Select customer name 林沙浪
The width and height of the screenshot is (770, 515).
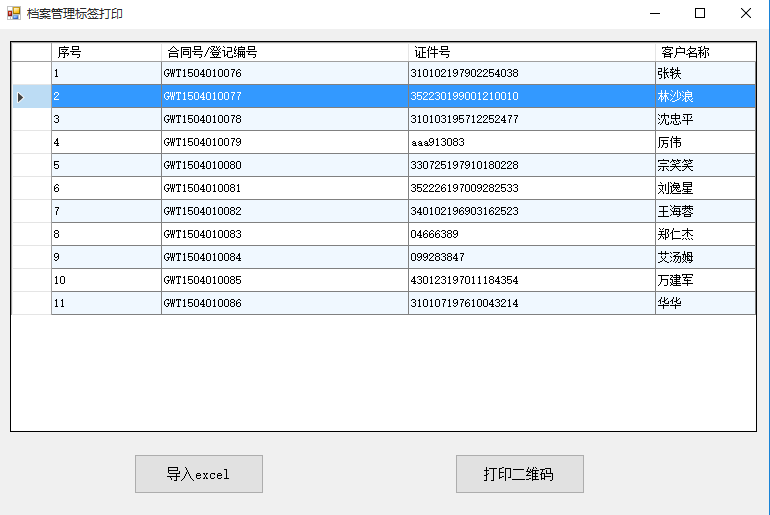coord(705,96)
